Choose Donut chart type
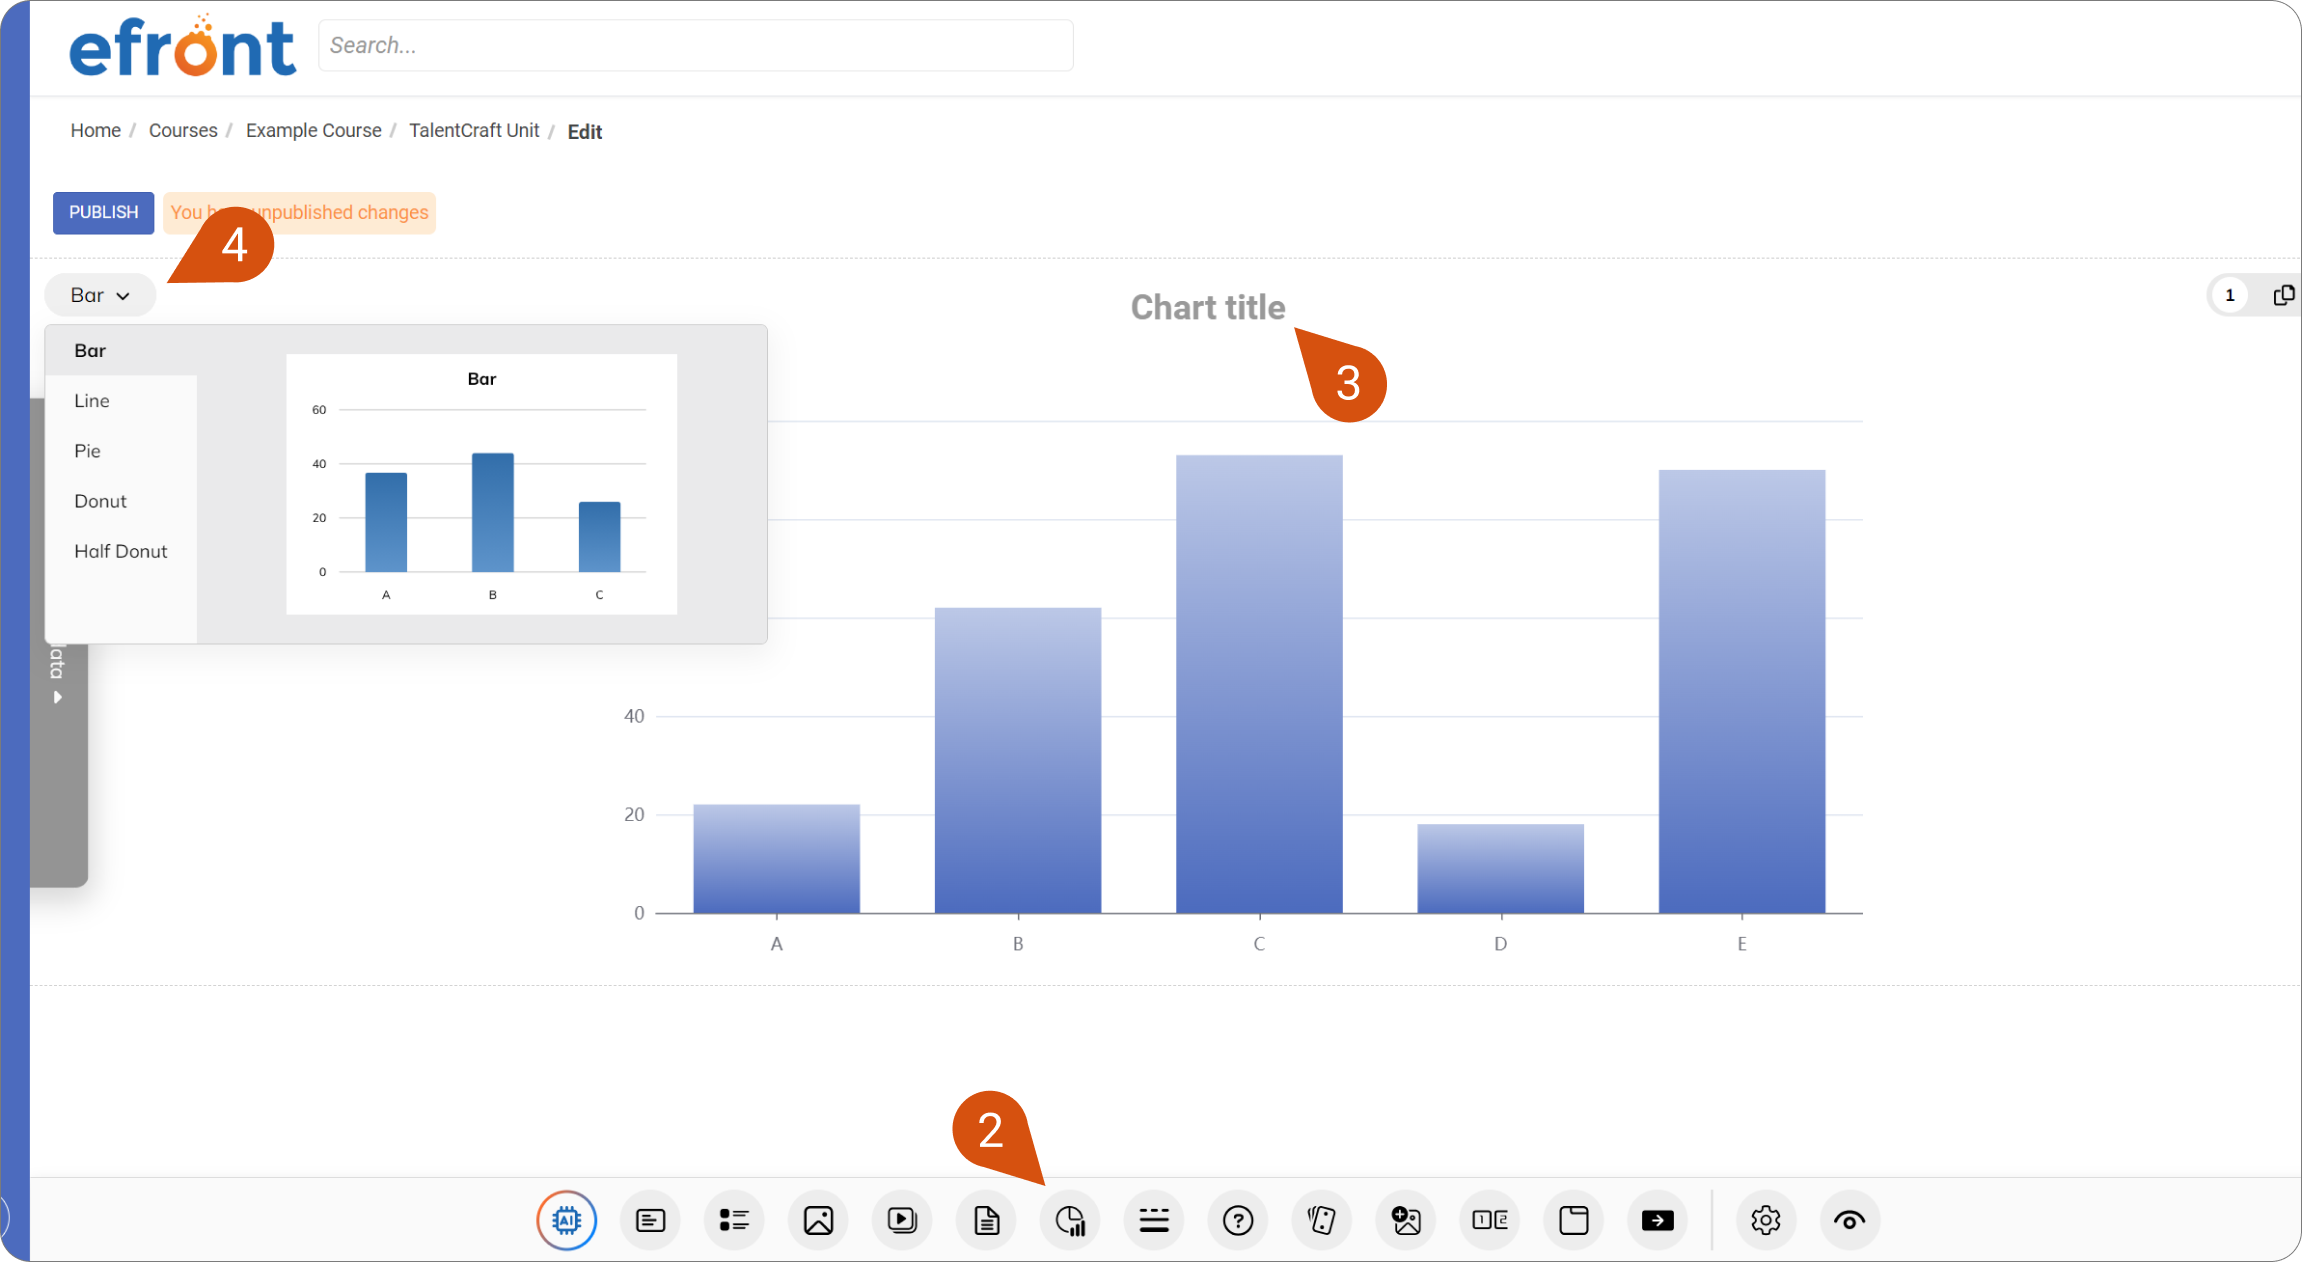Image resolution: width=2302 pixels, height=1262 pixels. 121,501
